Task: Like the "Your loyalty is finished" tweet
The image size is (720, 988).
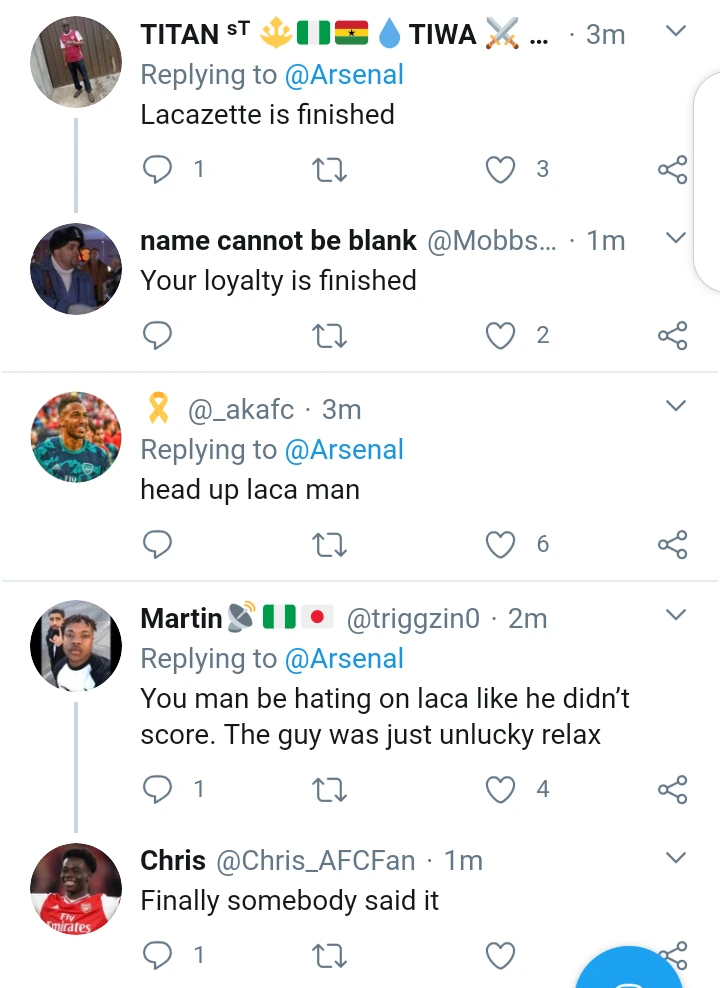Action: click(x=500, y=336)
